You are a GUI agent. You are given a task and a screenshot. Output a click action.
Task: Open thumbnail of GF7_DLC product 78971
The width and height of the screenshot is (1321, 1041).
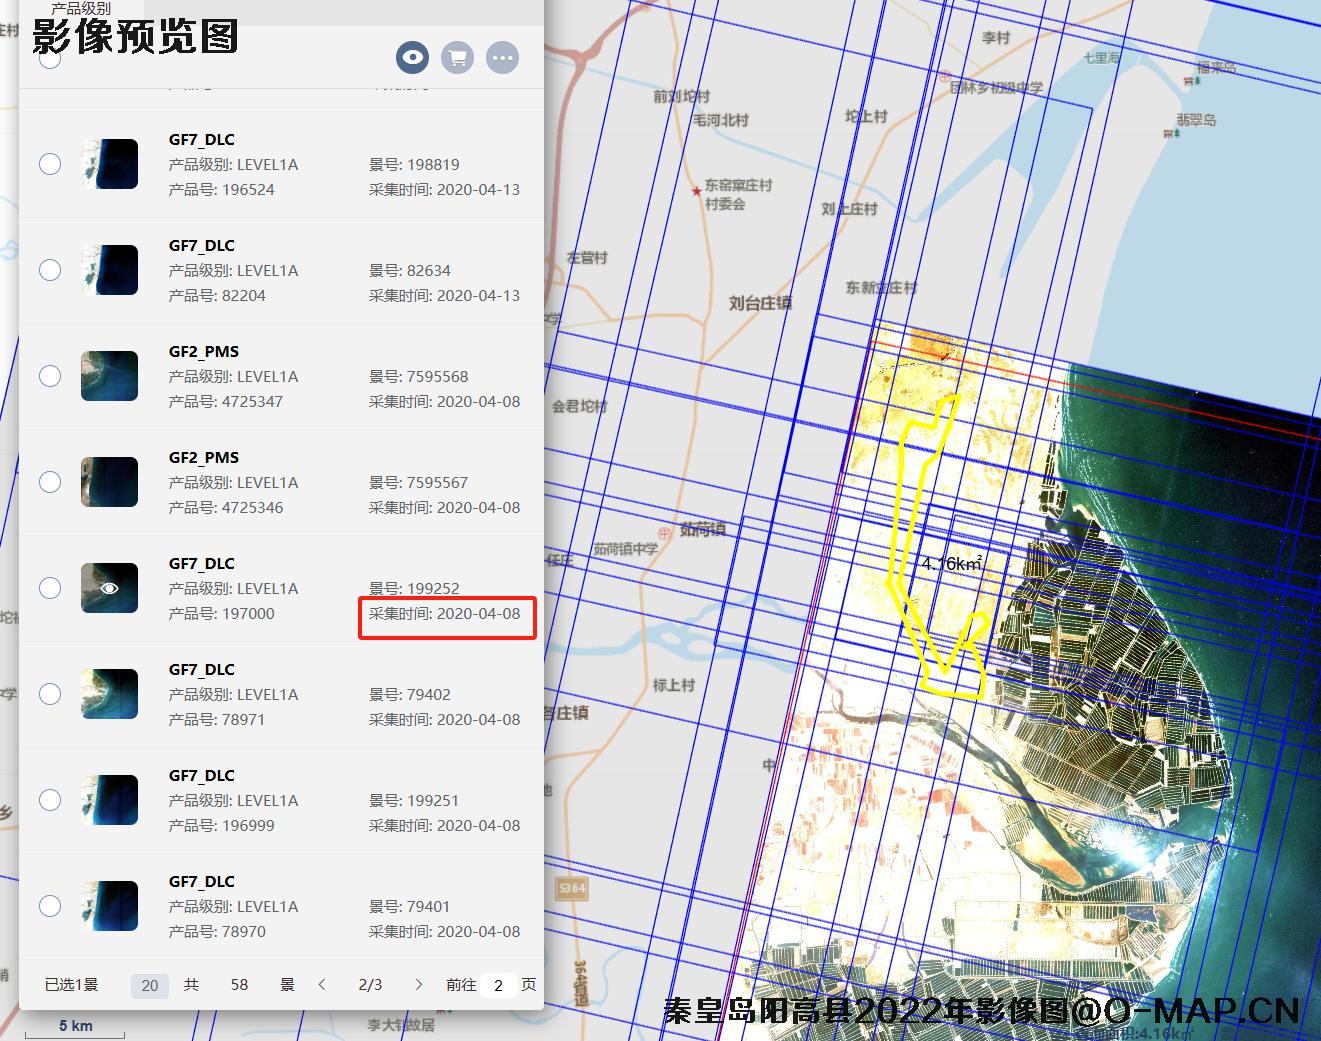coord(109,694)
